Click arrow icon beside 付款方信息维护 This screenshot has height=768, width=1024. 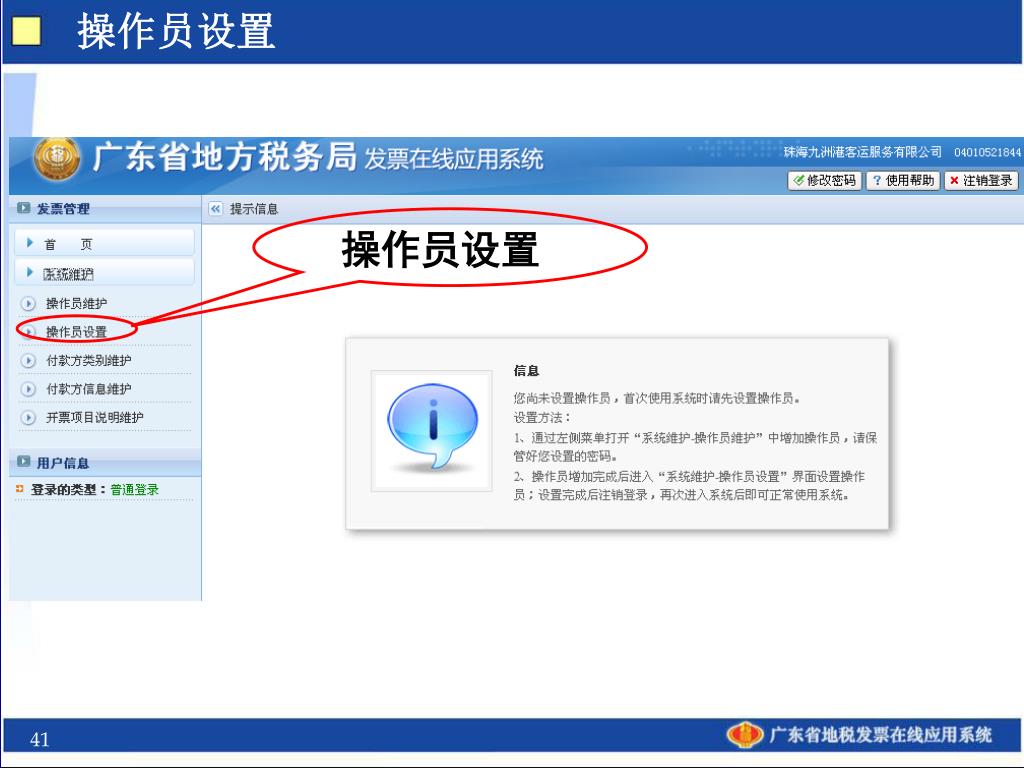point(28,389)
